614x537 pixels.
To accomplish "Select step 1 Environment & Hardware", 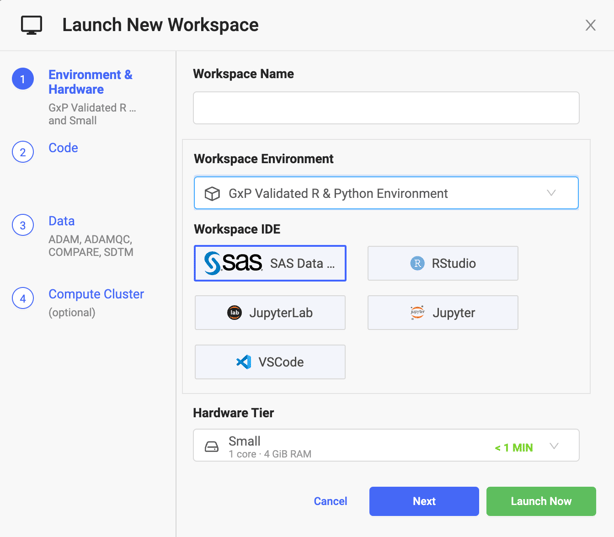I will (x=90, y=82).
